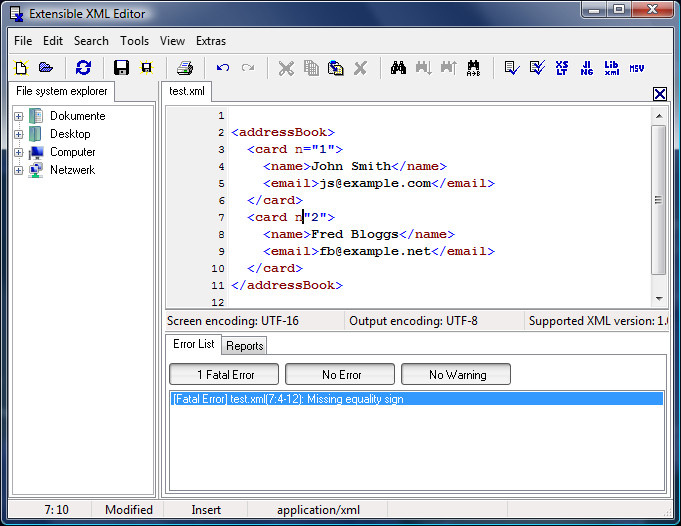This screenshot has height=526, width=681.
Task: Click the Open file folder icon
Action: click(46, 68)
